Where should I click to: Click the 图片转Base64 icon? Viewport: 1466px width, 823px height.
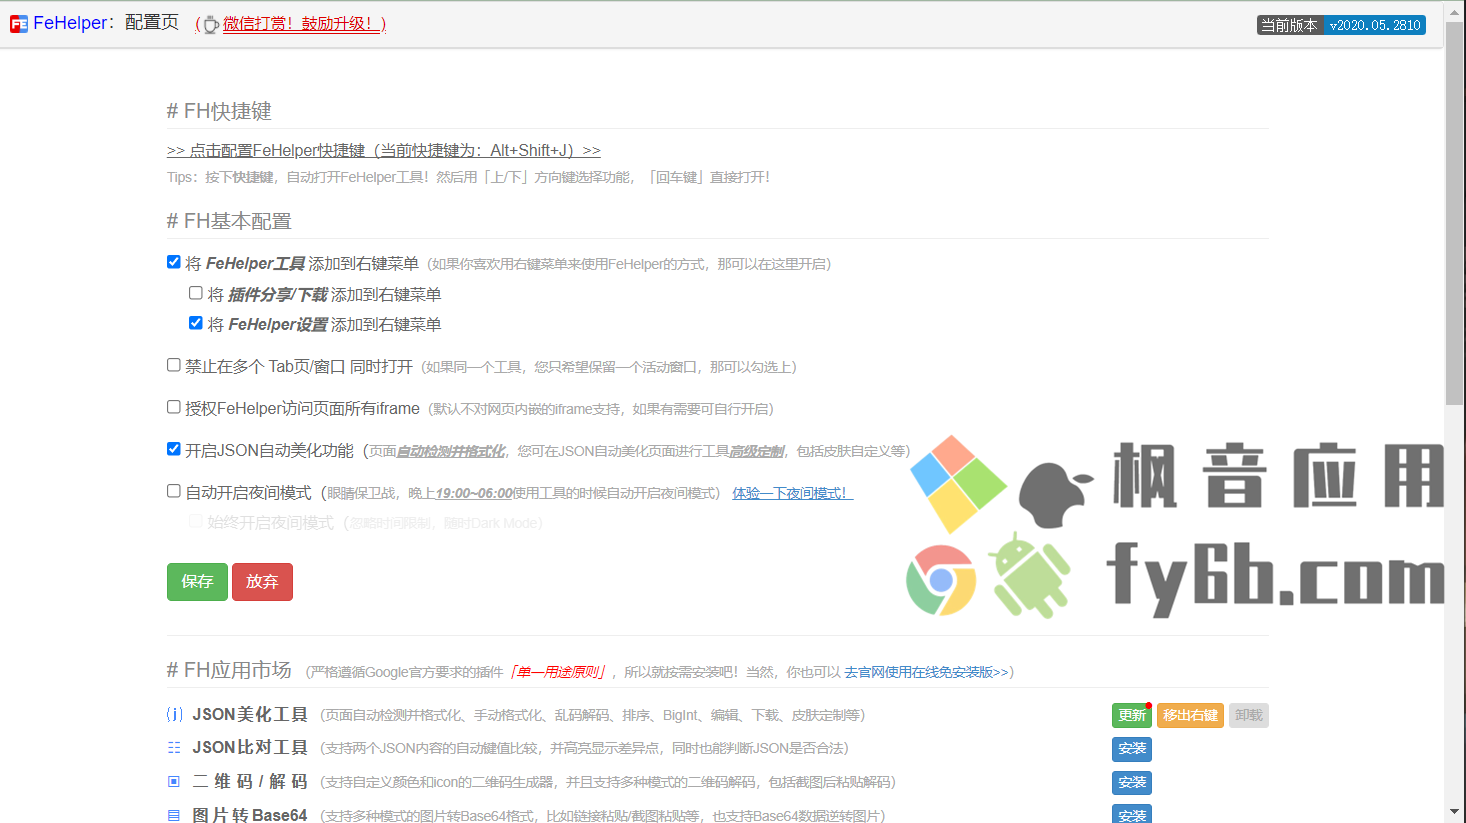[174, 815]
